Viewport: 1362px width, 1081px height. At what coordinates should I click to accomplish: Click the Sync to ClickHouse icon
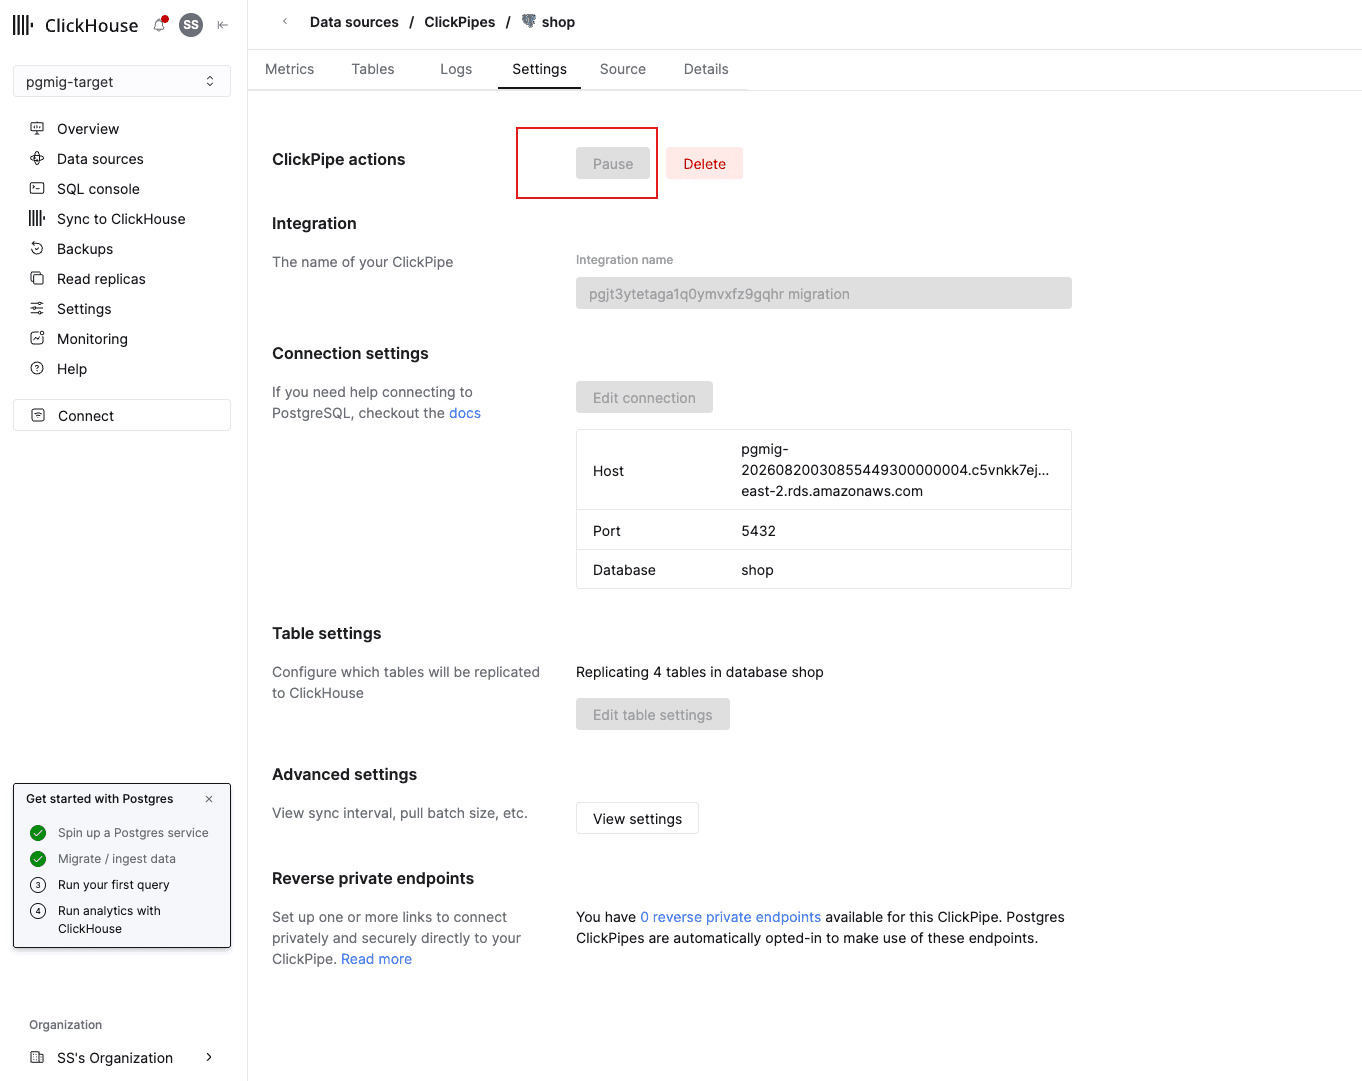37,218
